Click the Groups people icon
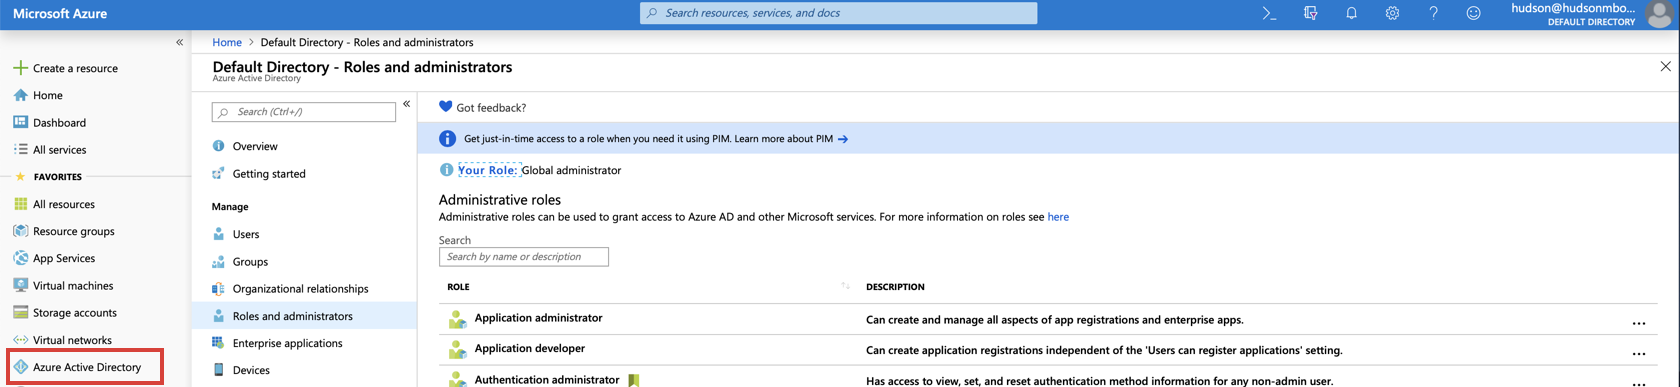 pyautogui.click(x=218, y=262)
